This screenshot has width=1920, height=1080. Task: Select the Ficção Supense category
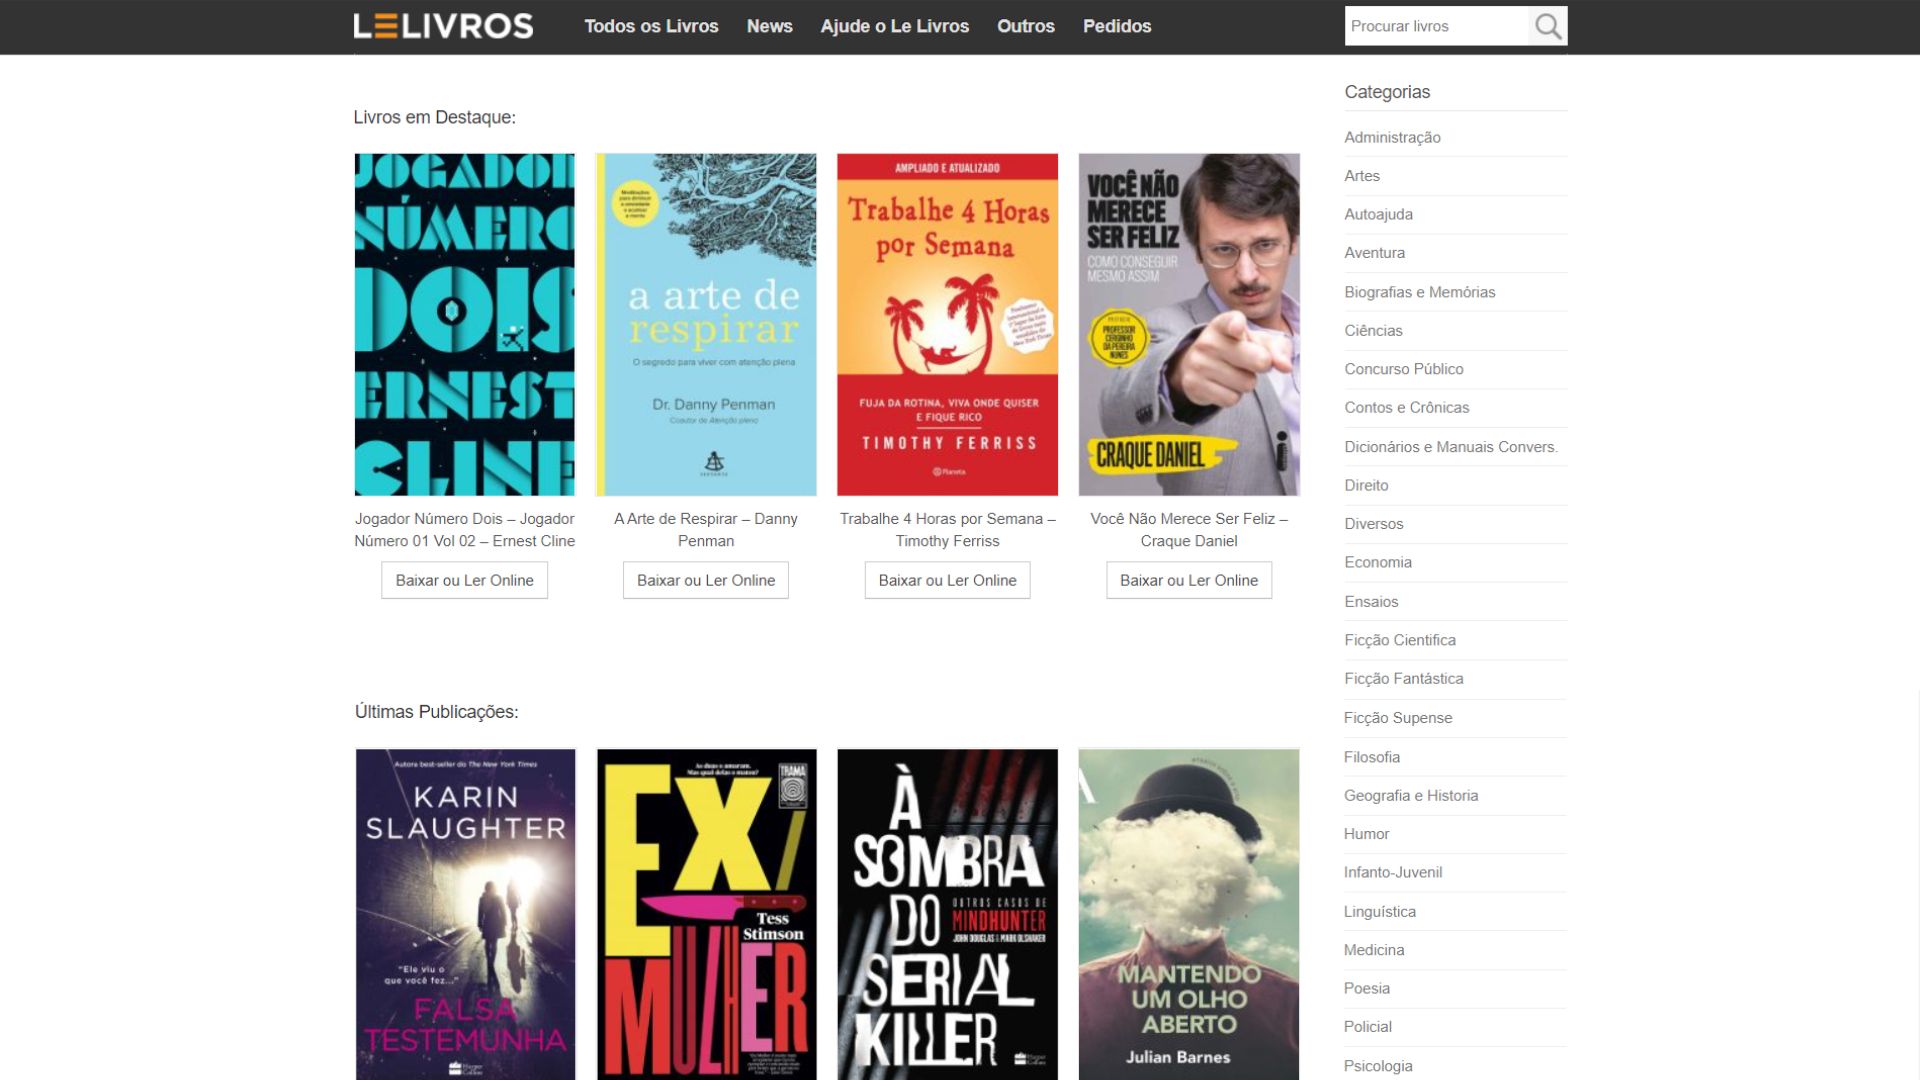1398,718
